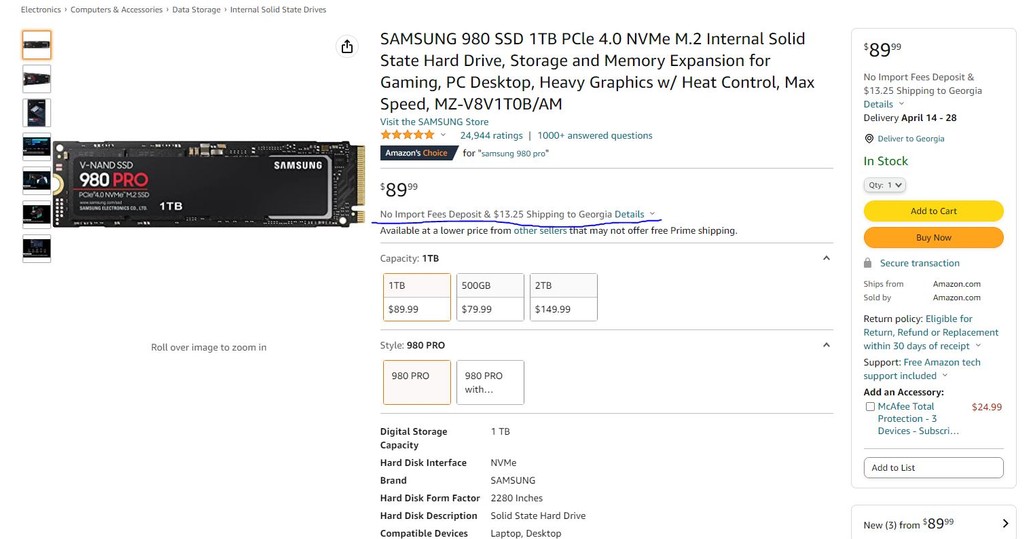The image size is (1024, 539).
Task: Open the chevron arrow beside New (3) from $89.99
Action: coord(1005,523)
